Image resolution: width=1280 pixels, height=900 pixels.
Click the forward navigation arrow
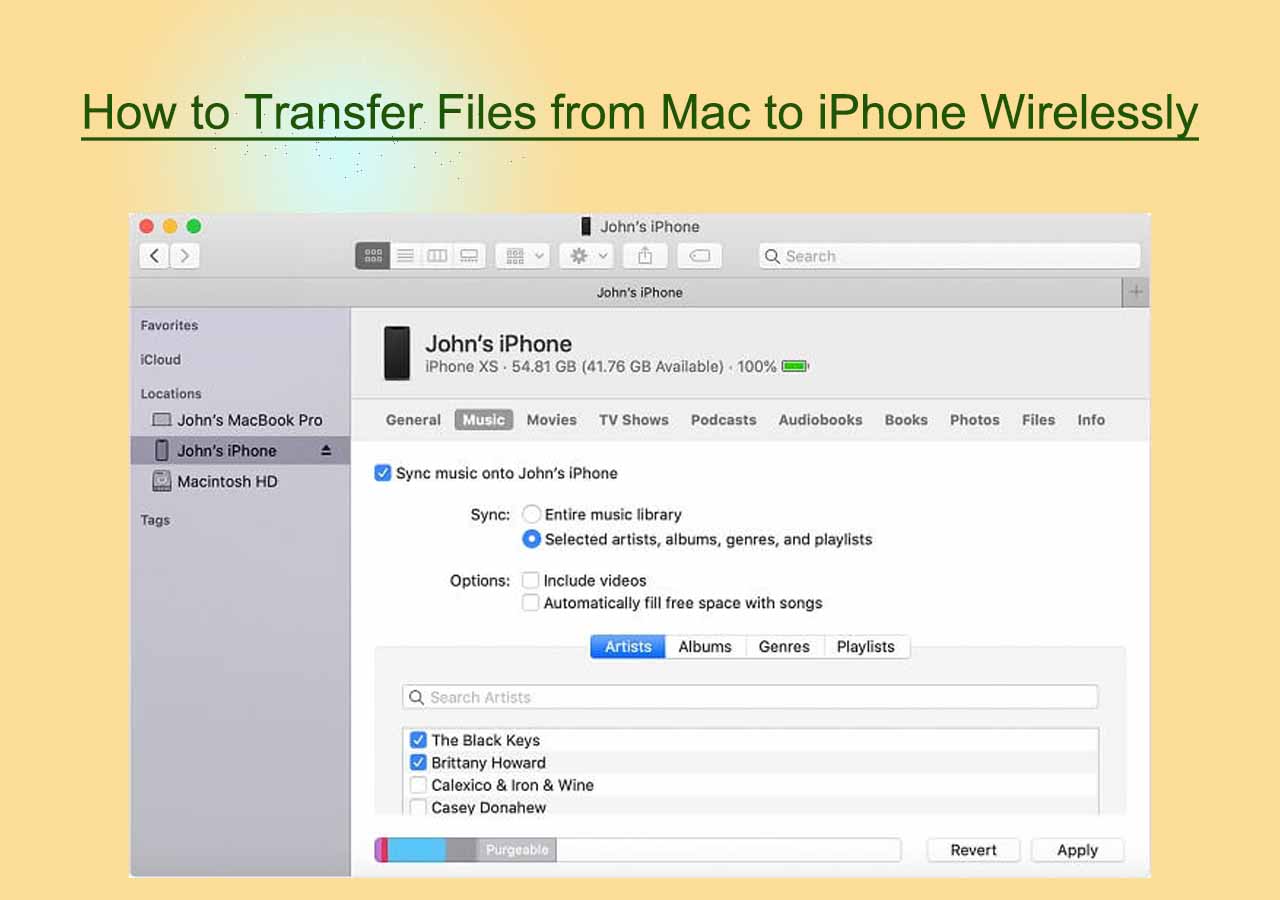pyautogui.click(x=185, y=255)
